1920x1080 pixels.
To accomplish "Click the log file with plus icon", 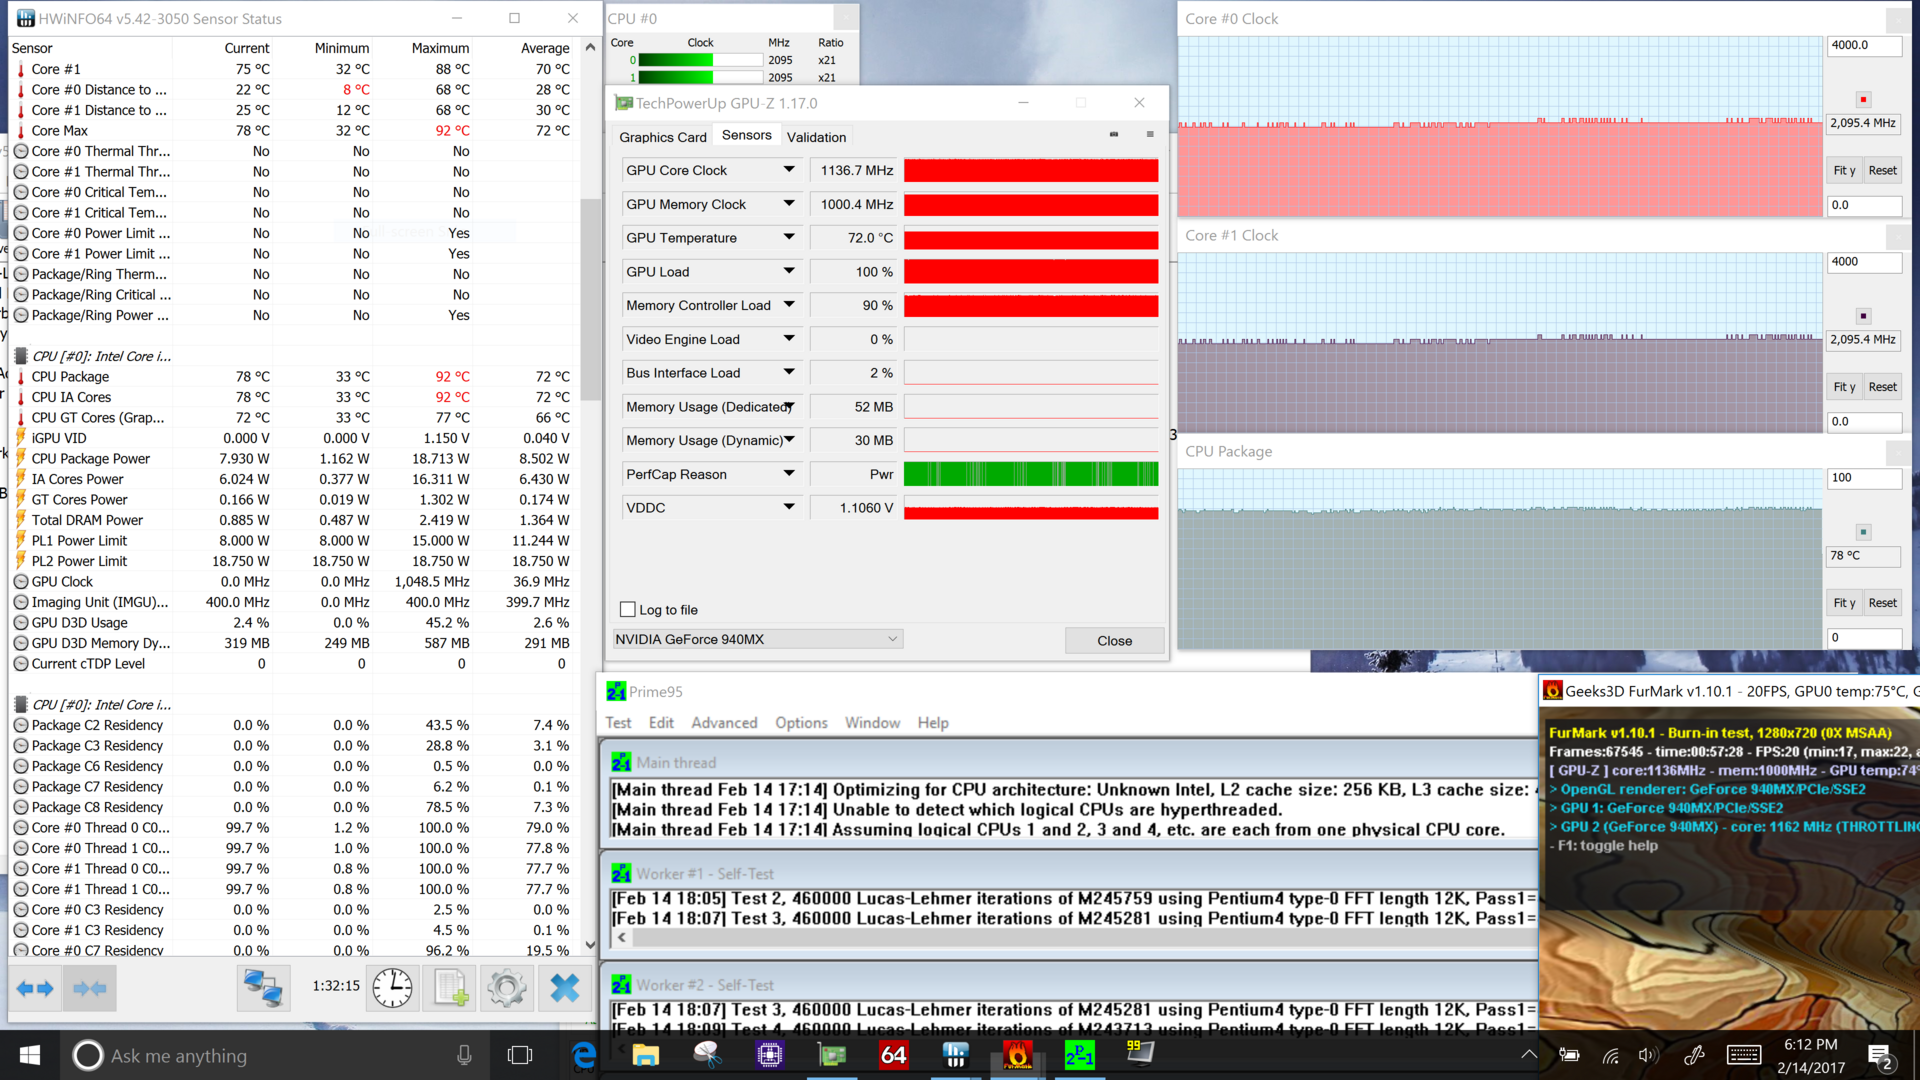I will pos(450,988).
